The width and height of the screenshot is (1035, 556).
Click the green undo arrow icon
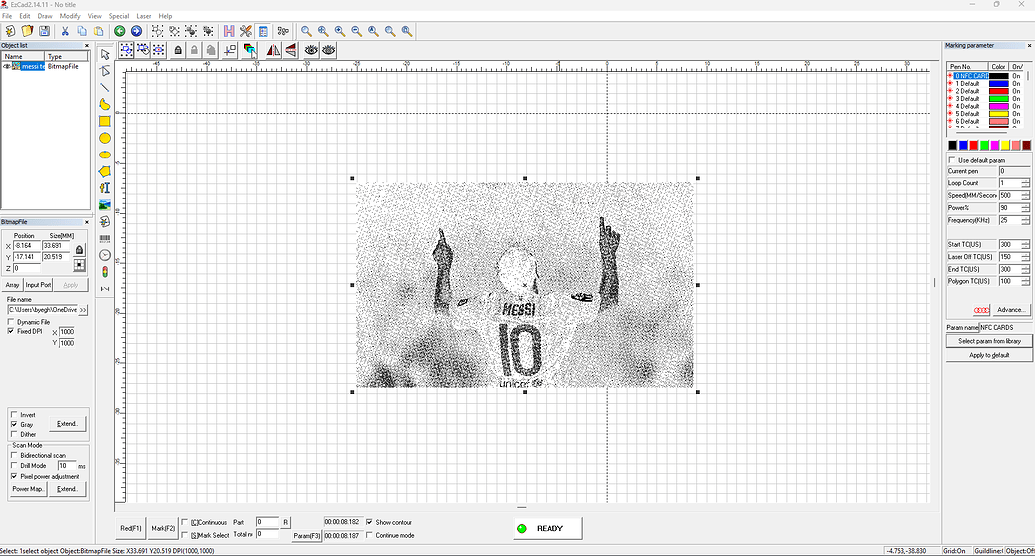[x=120, y=32]
